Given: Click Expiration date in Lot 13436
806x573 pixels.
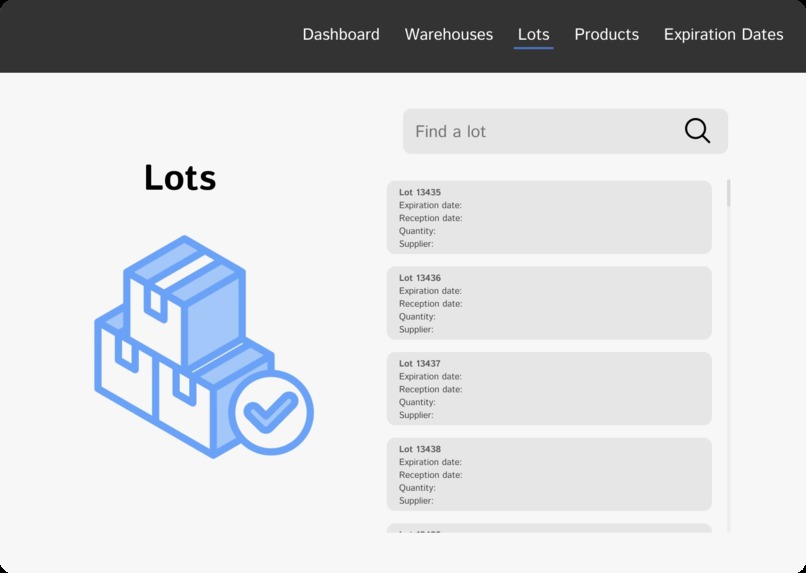Looking at the screenshot, I should tap(430, 291).
